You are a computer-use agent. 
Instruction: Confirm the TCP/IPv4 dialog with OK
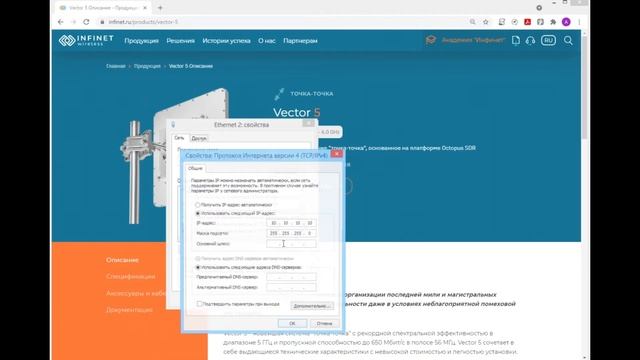coord(292,323)
